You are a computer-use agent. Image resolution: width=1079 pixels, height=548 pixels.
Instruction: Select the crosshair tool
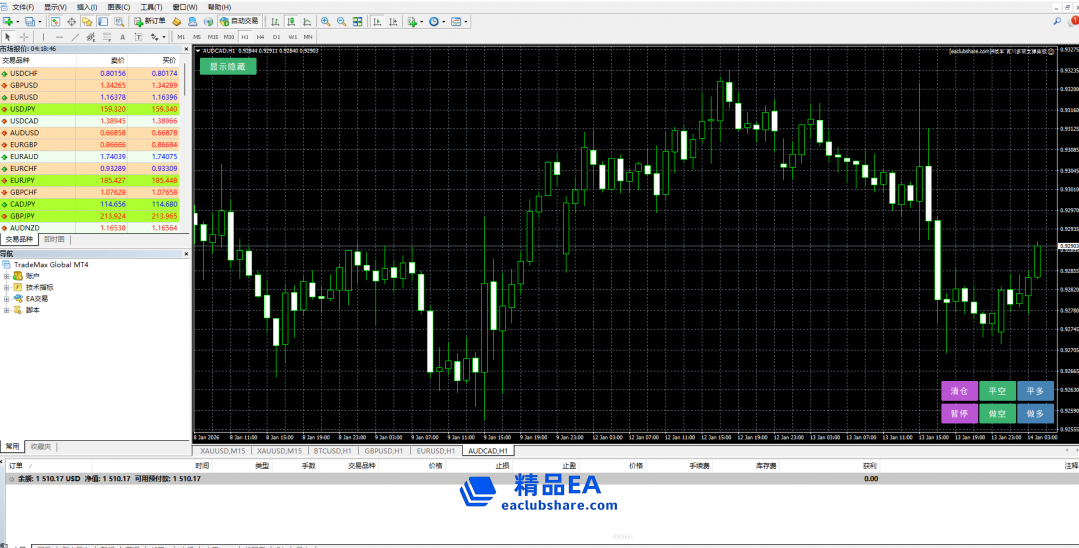(24, 36)
